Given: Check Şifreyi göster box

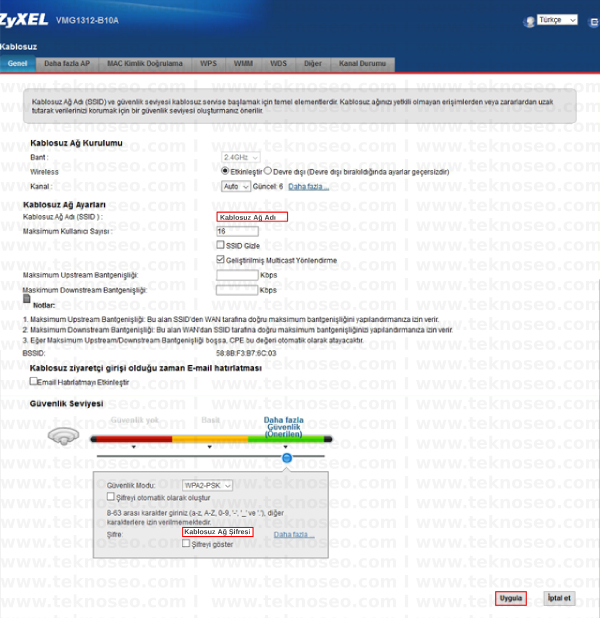Looking at the screenshot, I should point(186,544).
